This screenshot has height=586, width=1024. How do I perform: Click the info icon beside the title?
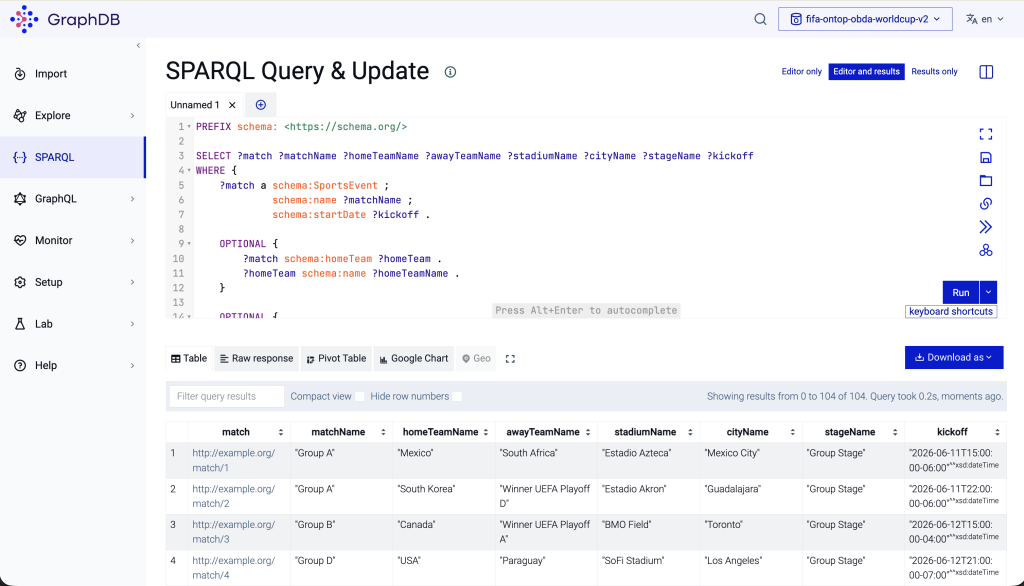tap(450, 72)
